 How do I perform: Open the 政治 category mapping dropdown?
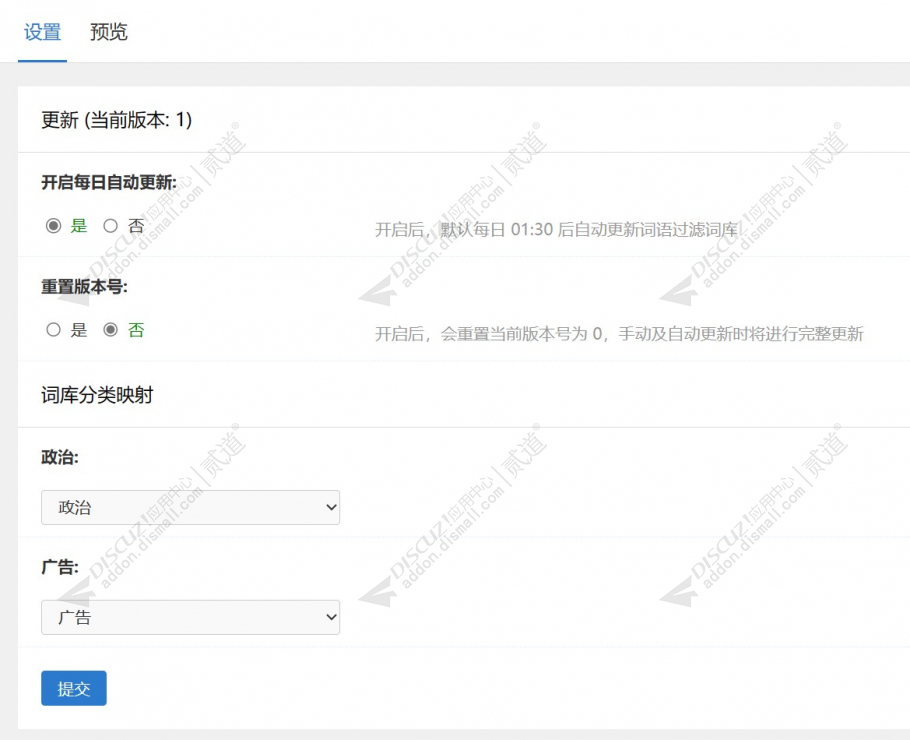click(190, 507)
